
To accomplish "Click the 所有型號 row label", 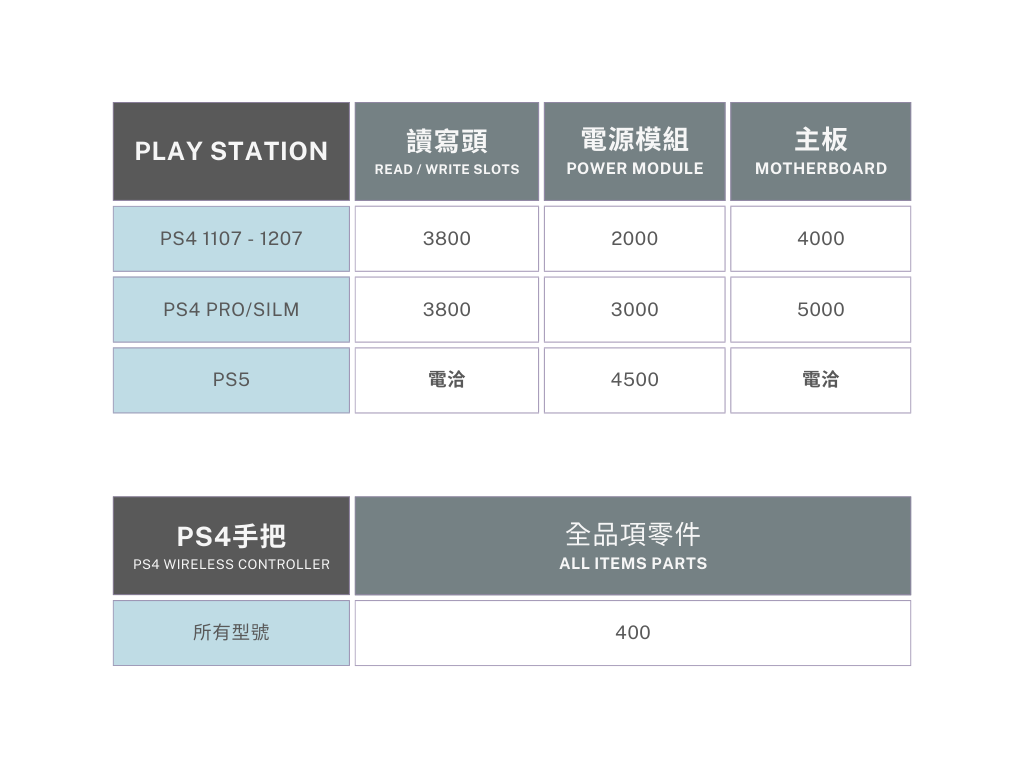I will point(231,633).
